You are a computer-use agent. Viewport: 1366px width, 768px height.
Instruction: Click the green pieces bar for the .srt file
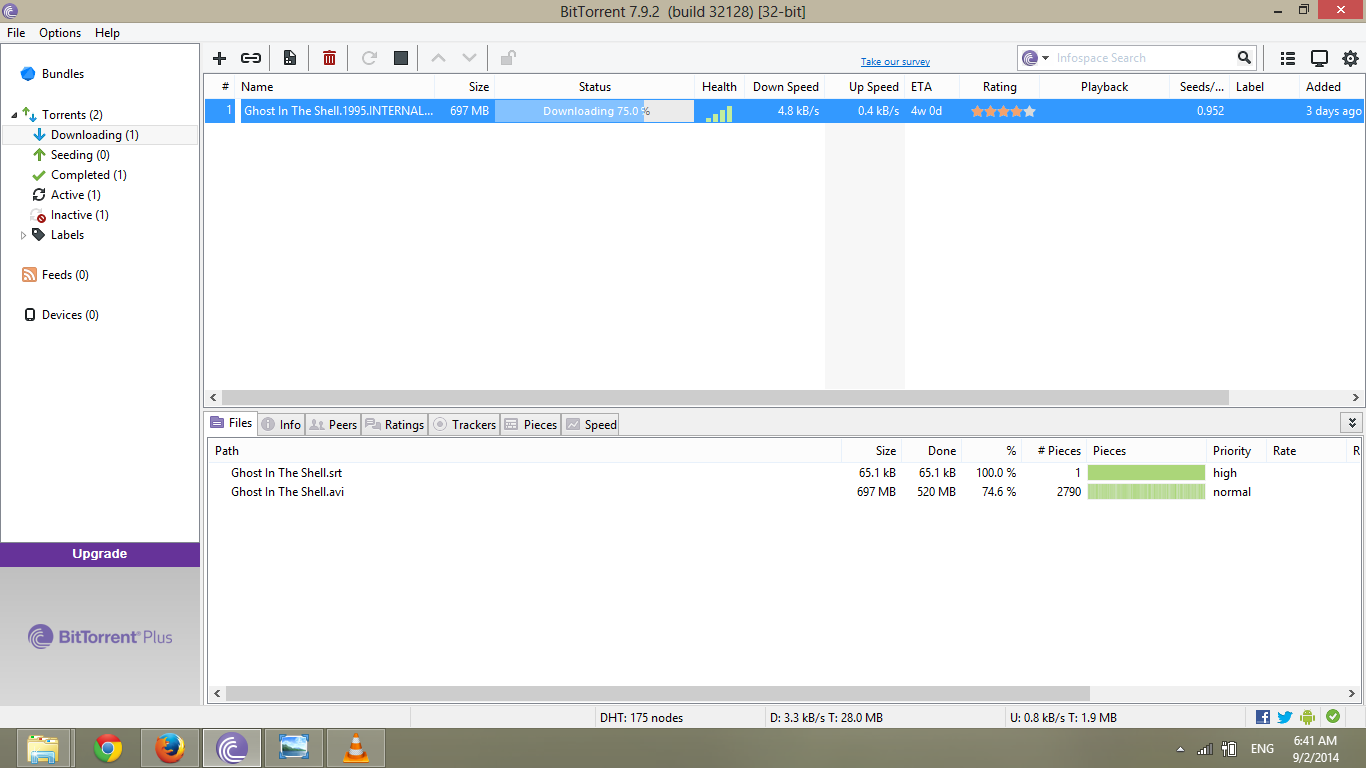pyautogui.click(x=1146, y=473)
